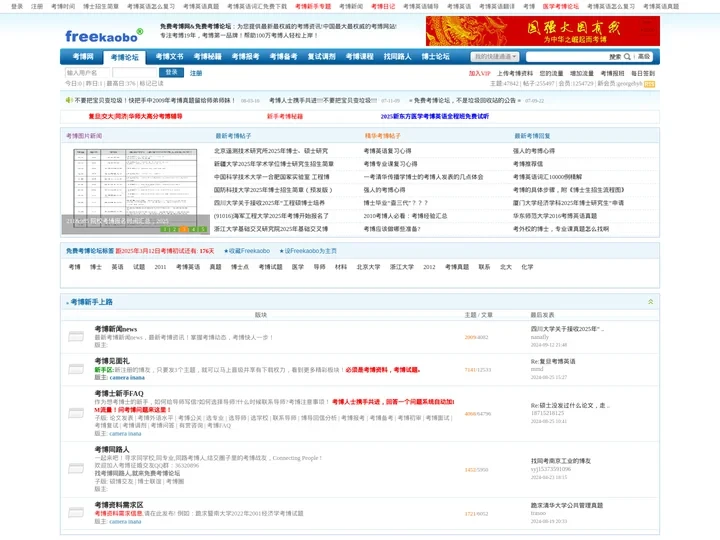Open the 考博课程 nav tab
The image size is (720, 540).
point(360,56)
